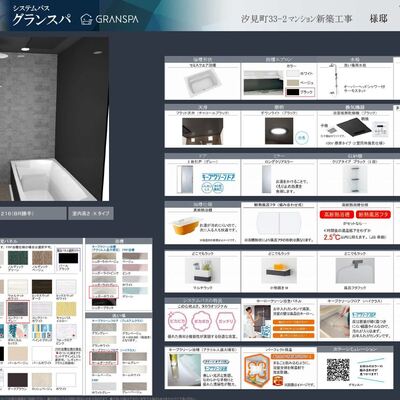Select the green Nordic wall panel swatch
Screen dimensions: 400x400
tap(18, 258)
